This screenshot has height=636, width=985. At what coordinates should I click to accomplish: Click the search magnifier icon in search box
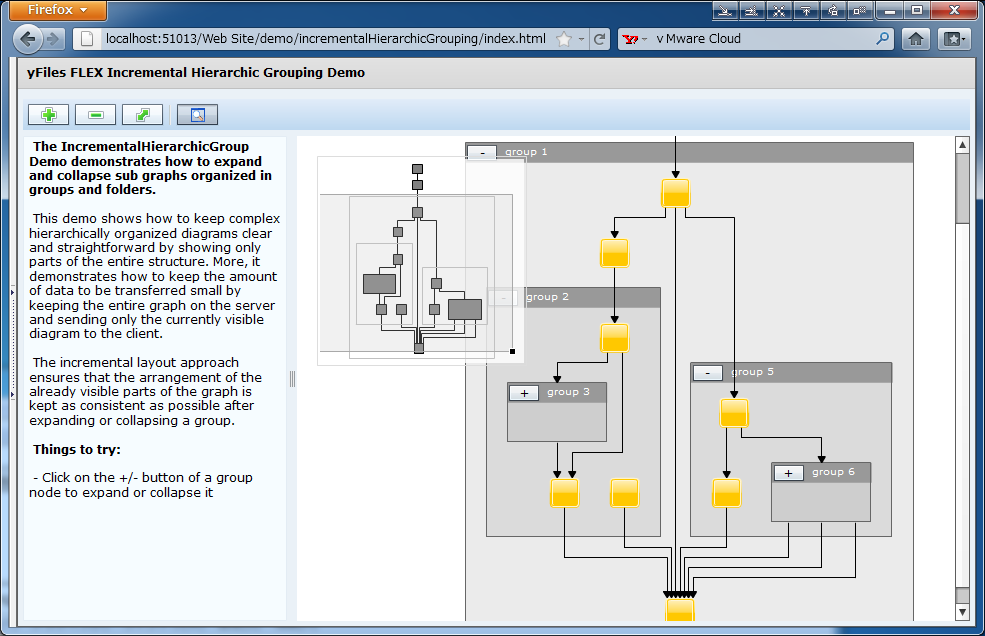pos(883,39)
